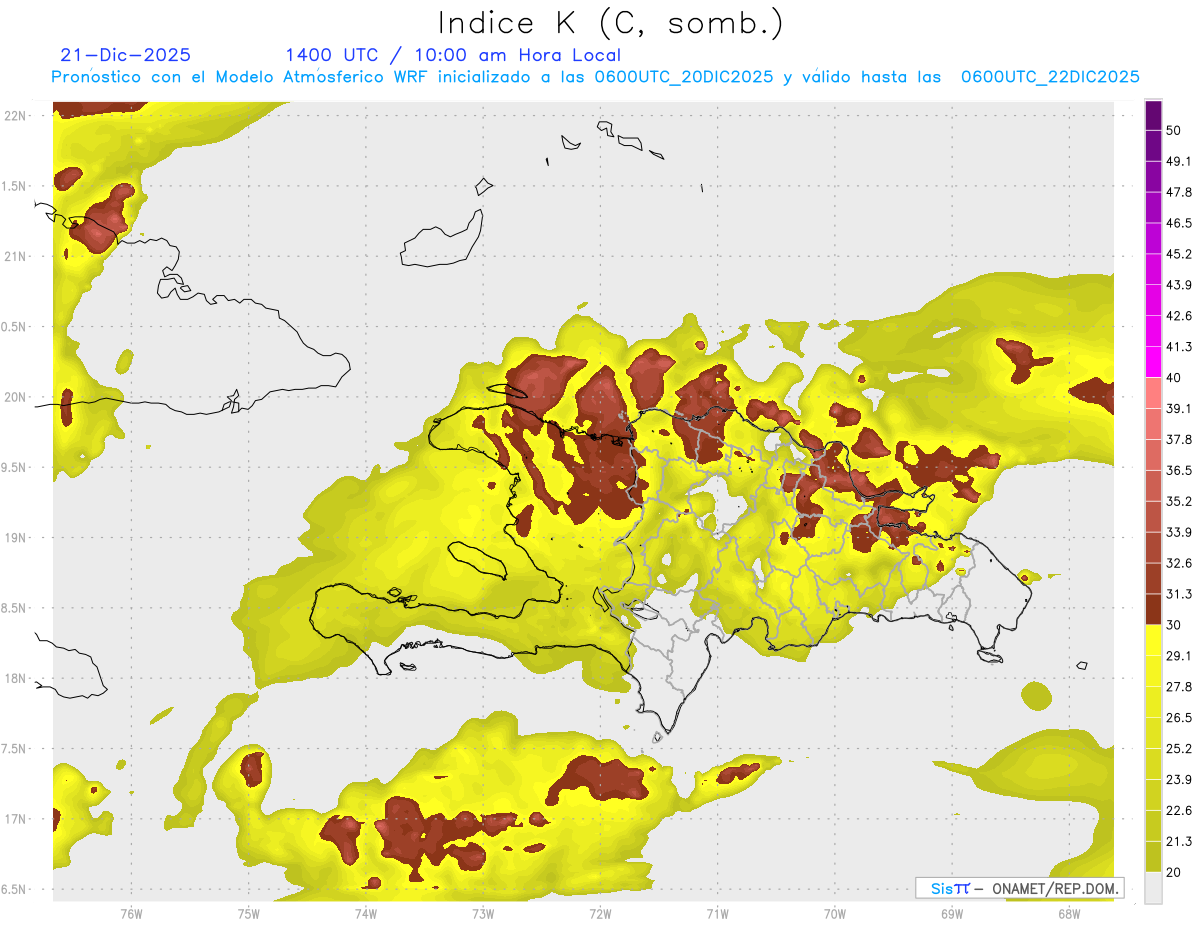Click the "68W" longitude label

tap(1069, 914)
